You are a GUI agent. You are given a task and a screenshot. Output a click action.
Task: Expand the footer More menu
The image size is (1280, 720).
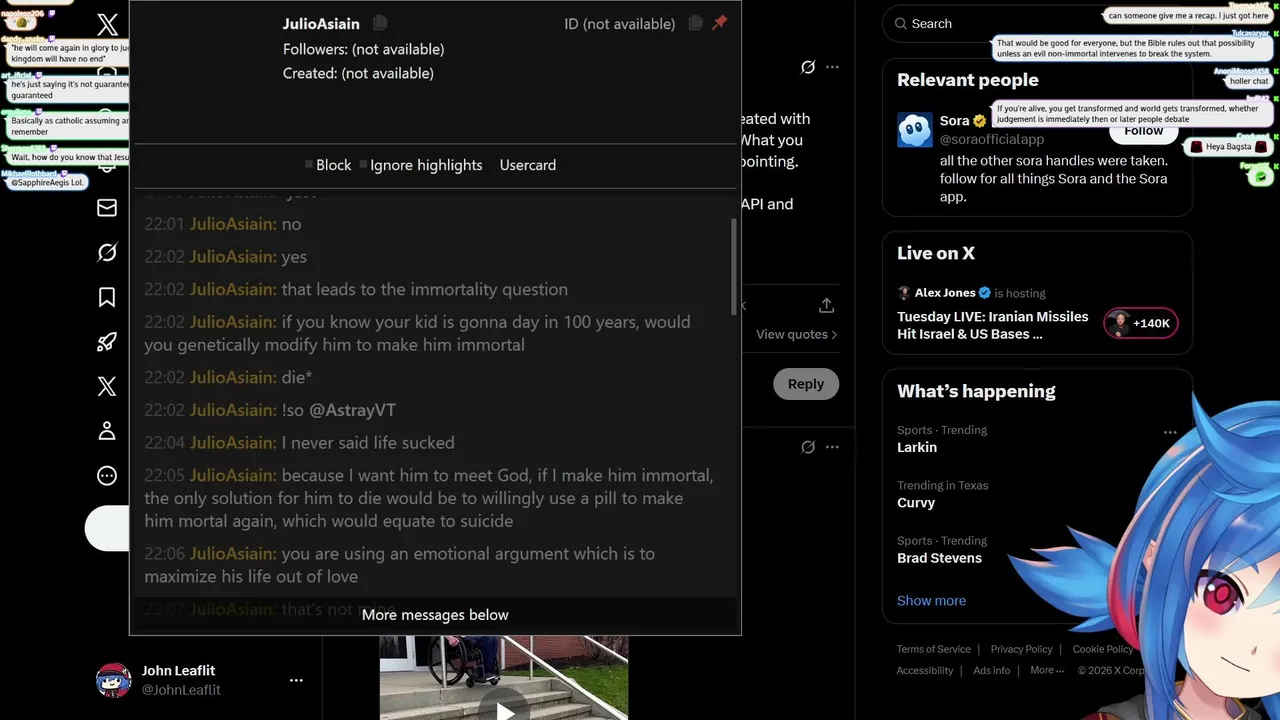pos(1045,671)
